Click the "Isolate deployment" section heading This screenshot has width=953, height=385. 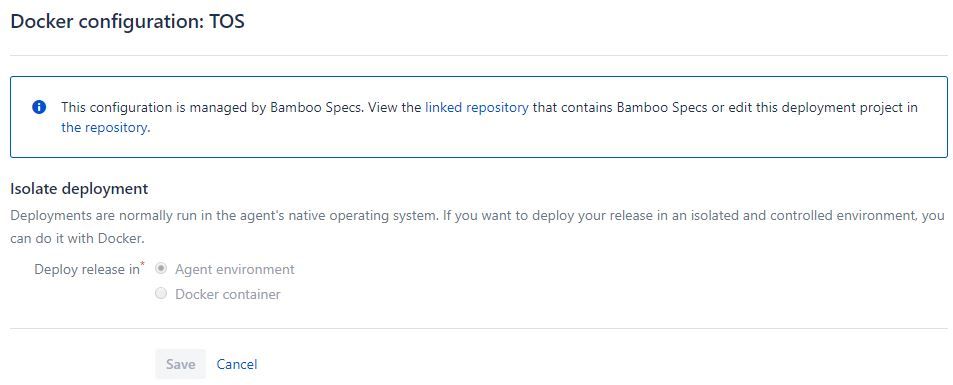79,189
